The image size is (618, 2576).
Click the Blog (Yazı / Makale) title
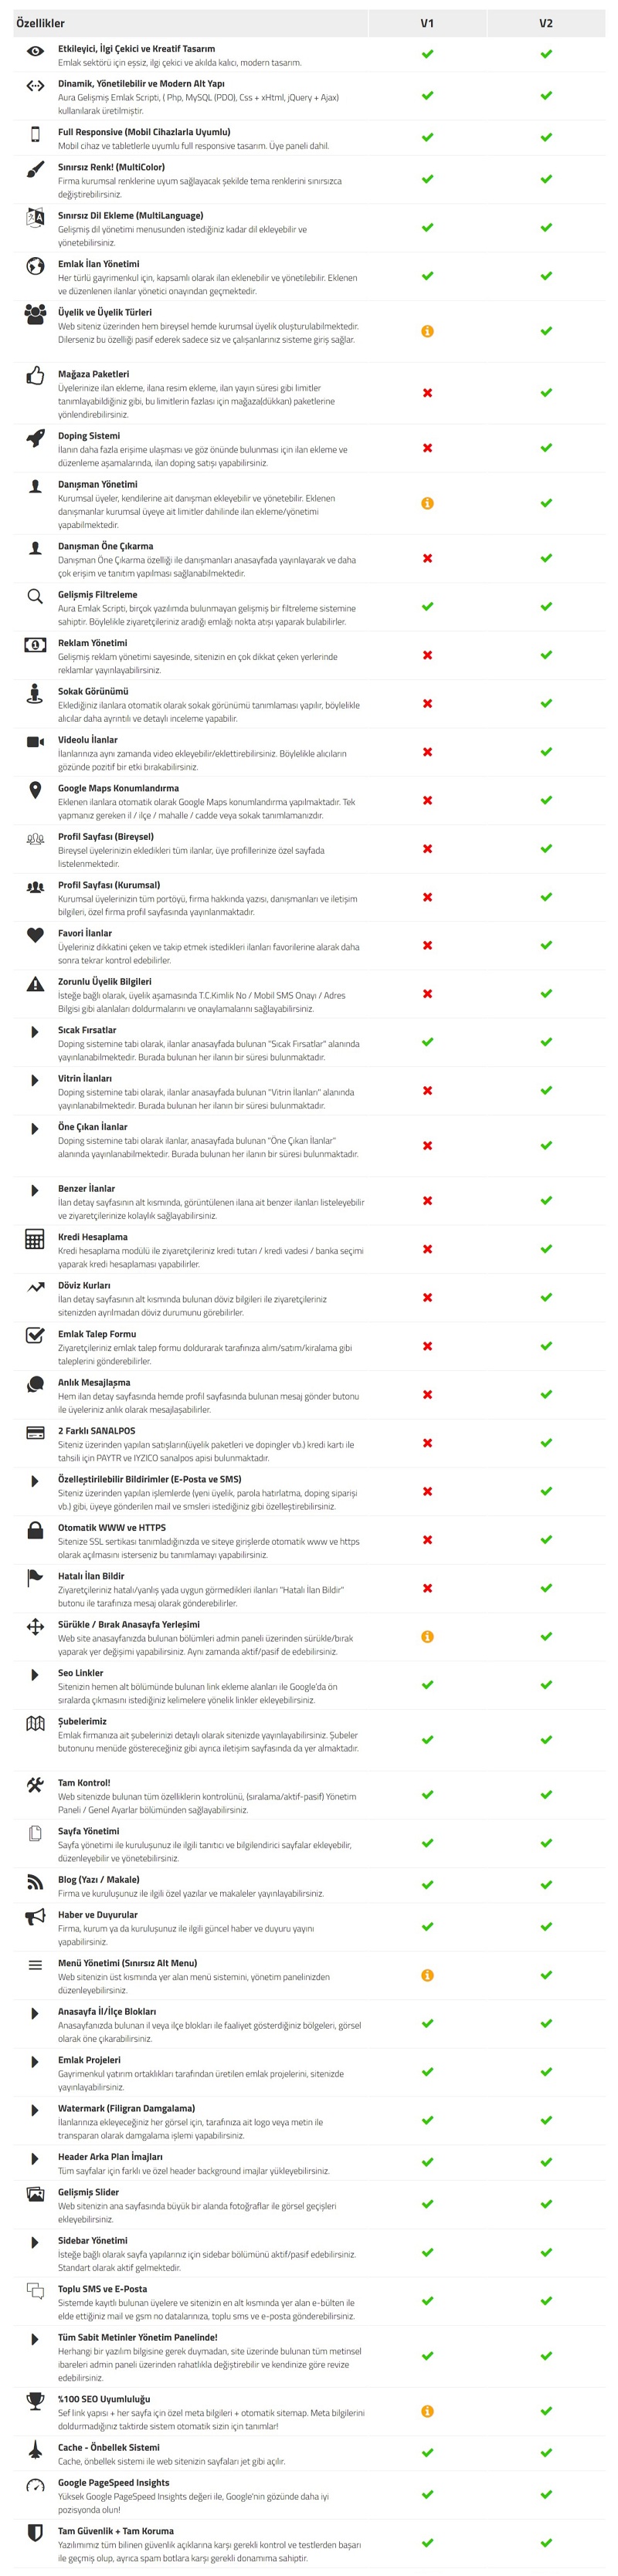pos(98,1879)
